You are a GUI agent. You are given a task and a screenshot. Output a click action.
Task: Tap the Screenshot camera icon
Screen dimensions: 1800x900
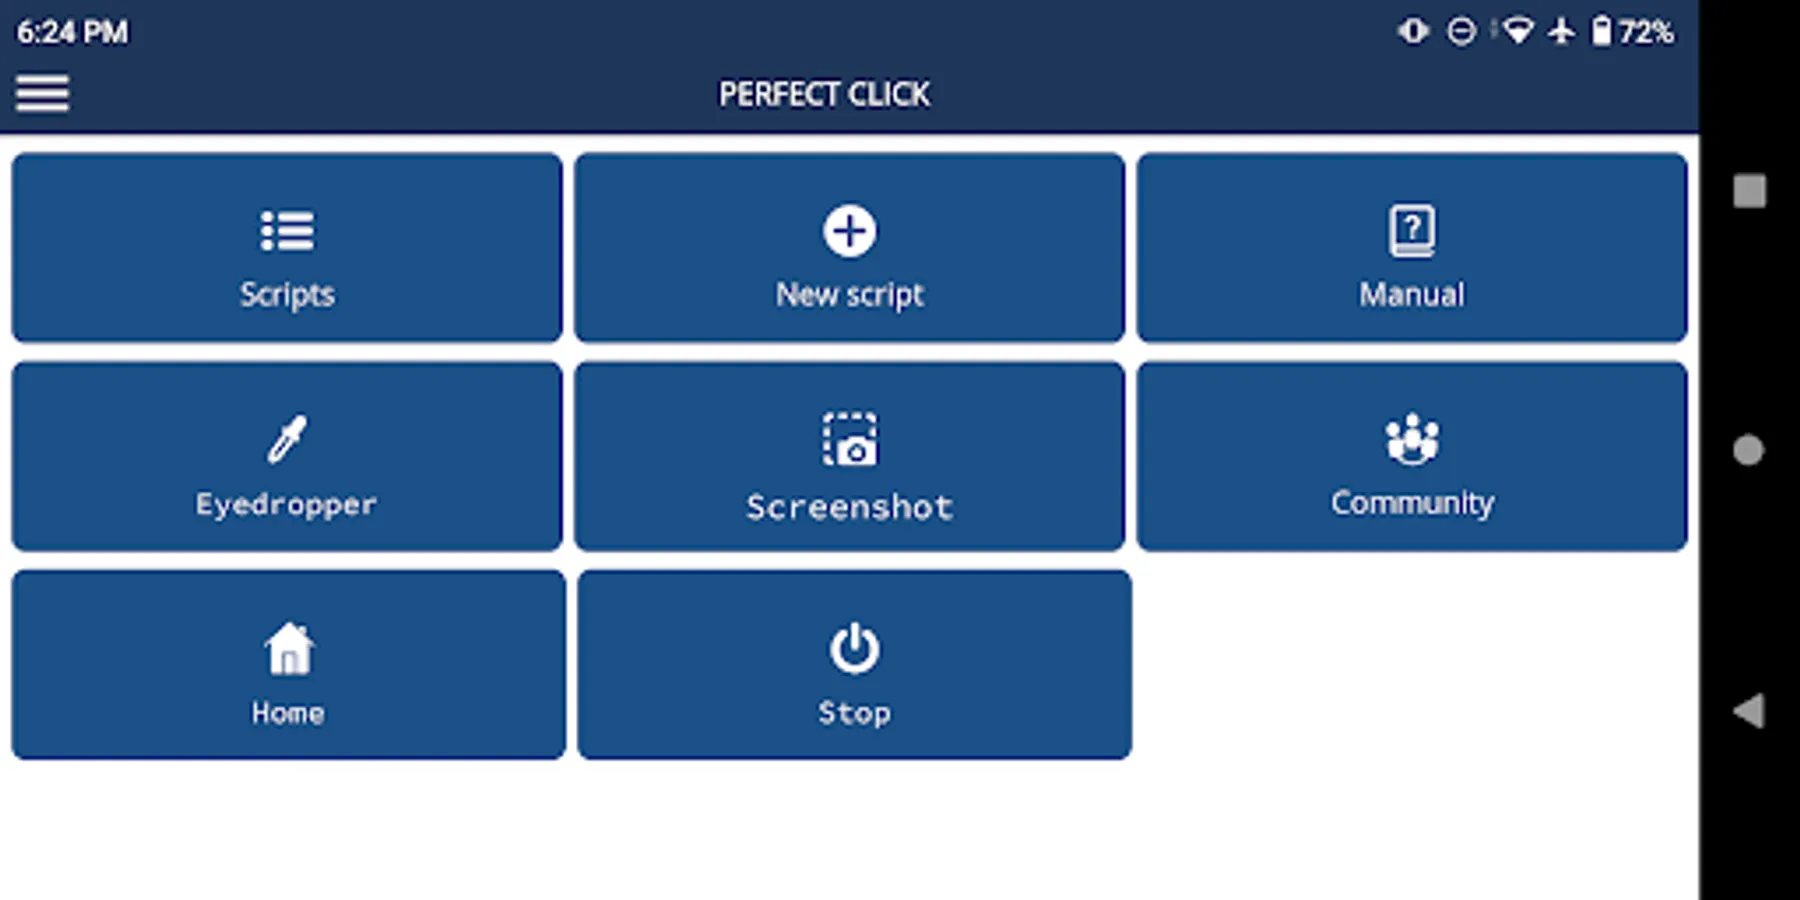click(850, 439)
